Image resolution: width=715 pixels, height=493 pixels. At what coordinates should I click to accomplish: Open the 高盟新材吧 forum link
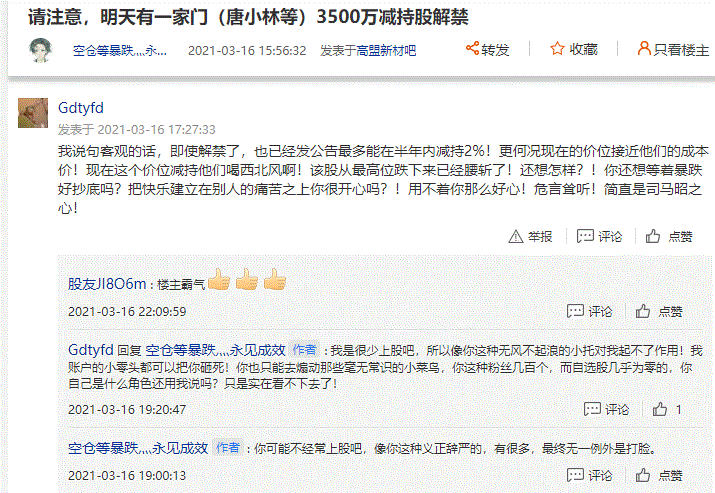pos(386,50)
